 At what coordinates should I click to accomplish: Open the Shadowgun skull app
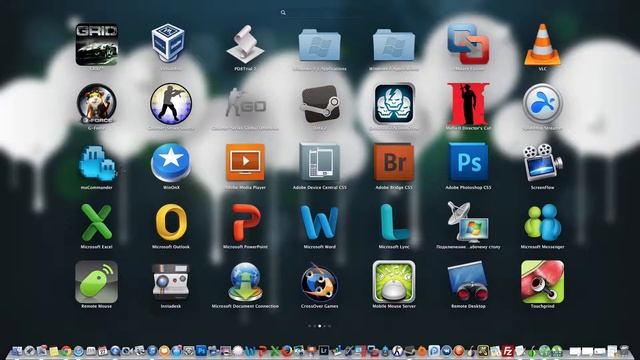point(394,104)
